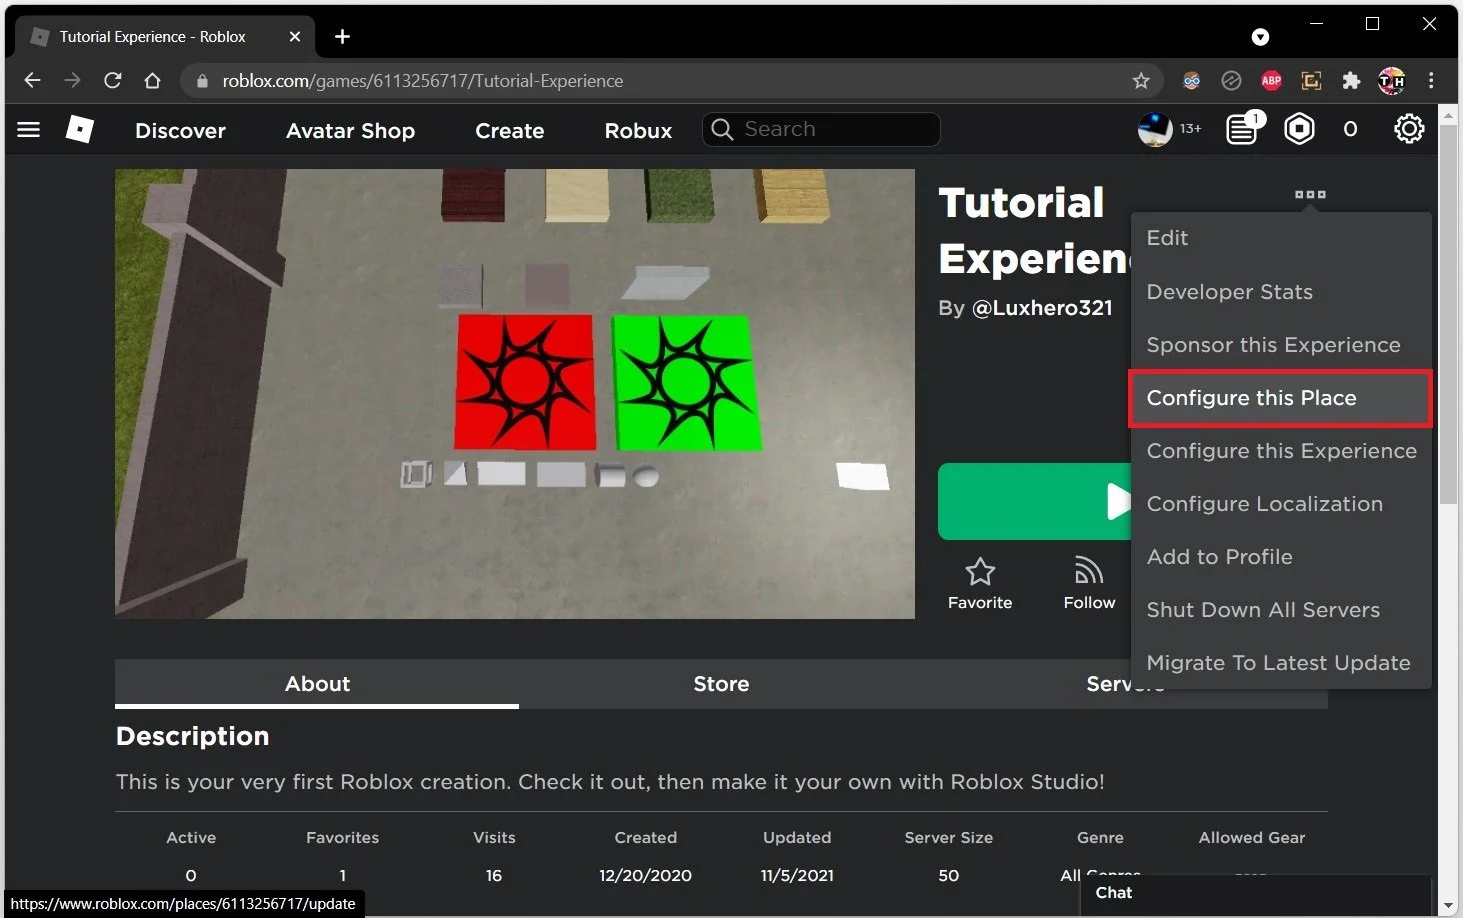Click the circular slash extension icon
1463x918 pixels.
[x=1231, y=81]
